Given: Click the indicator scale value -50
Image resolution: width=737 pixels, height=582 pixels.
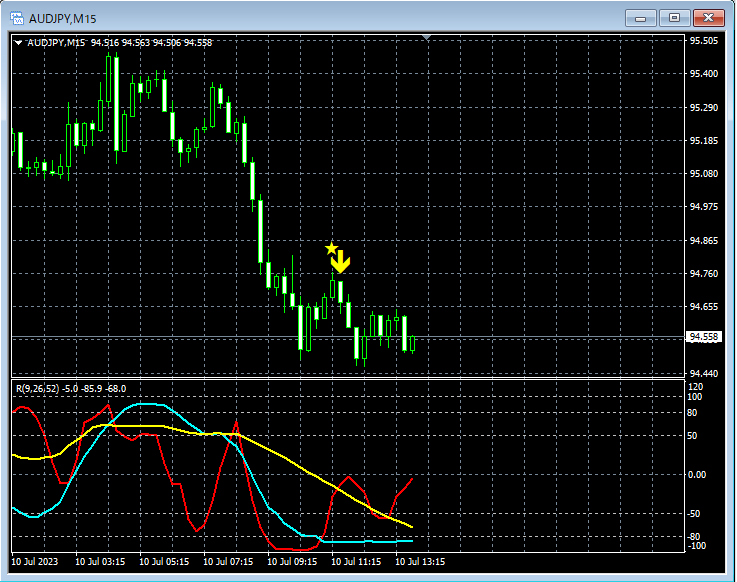Looking at the screenshot, I should point(695,514).
